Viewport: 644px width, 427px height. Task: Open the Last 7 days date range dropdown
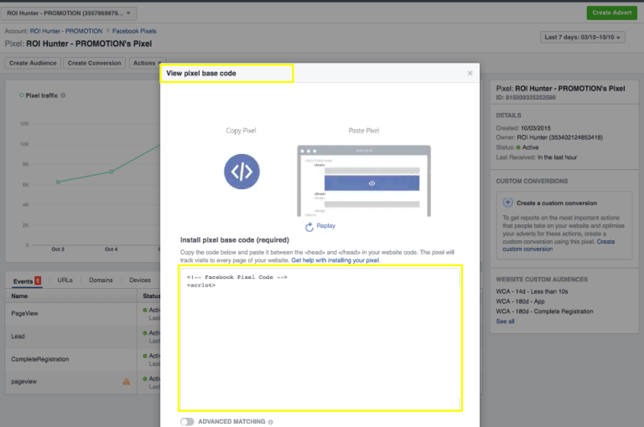coord(582,37)
